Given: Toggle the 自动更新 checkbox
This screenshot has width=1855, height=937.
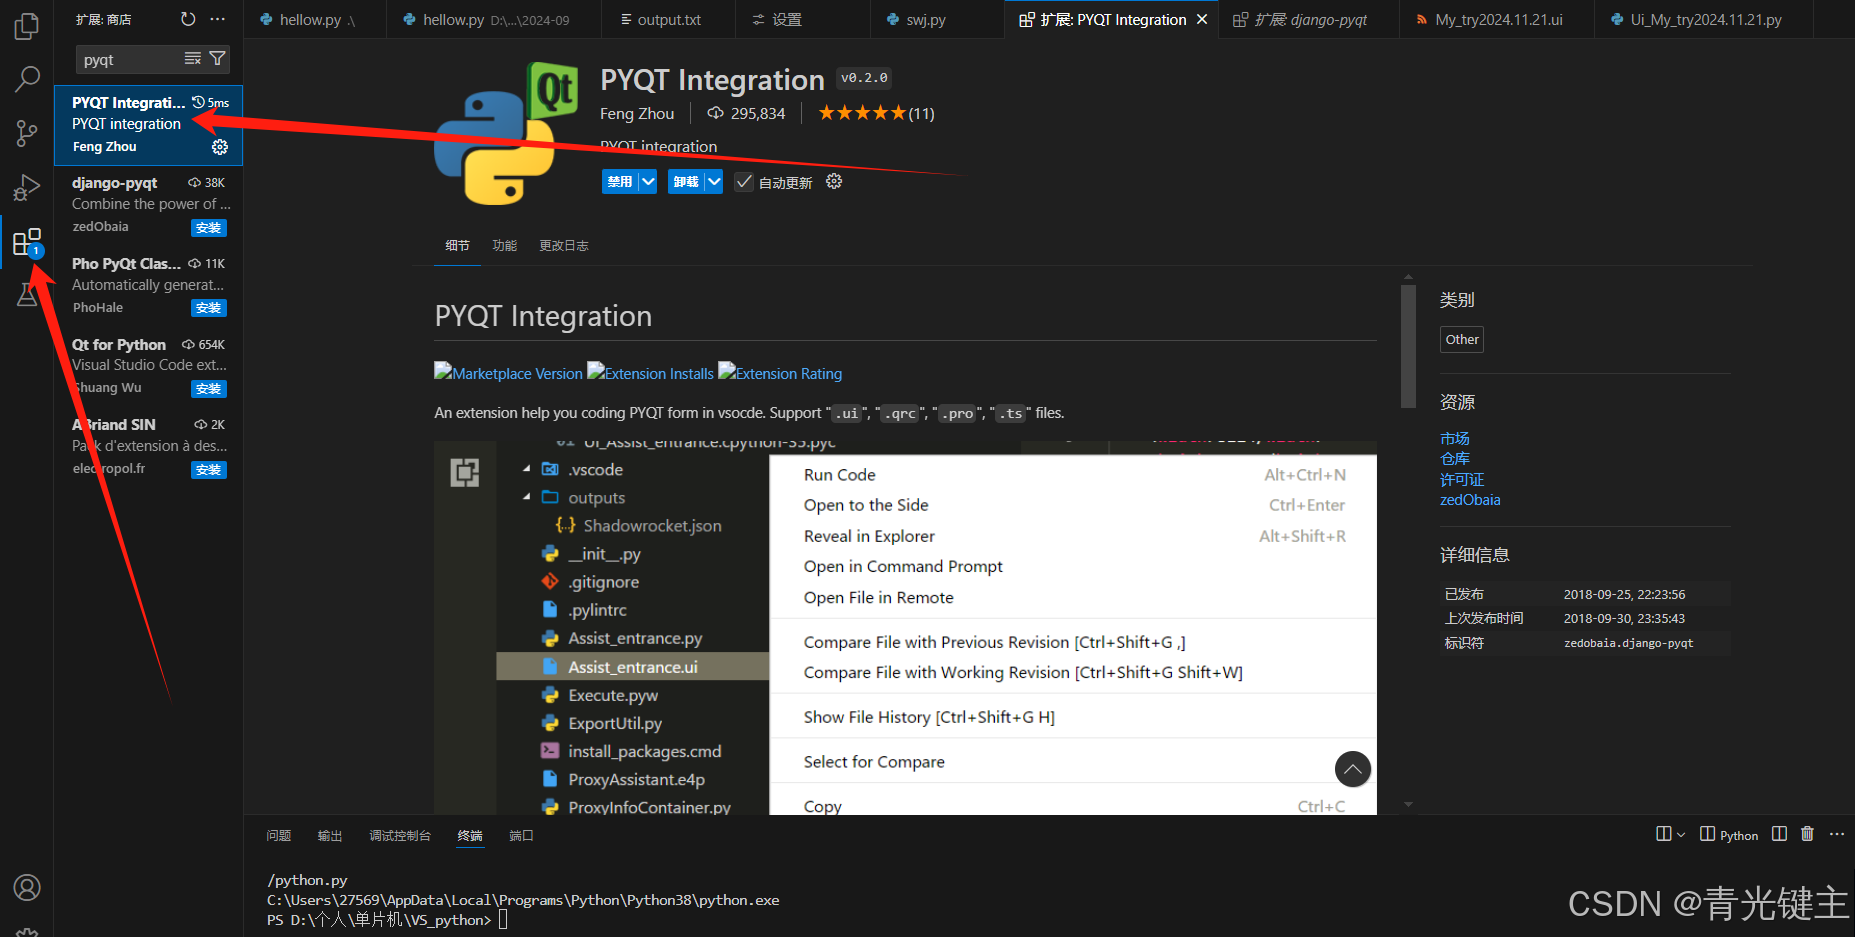Looking at the screenshot, I should point(743,181).
